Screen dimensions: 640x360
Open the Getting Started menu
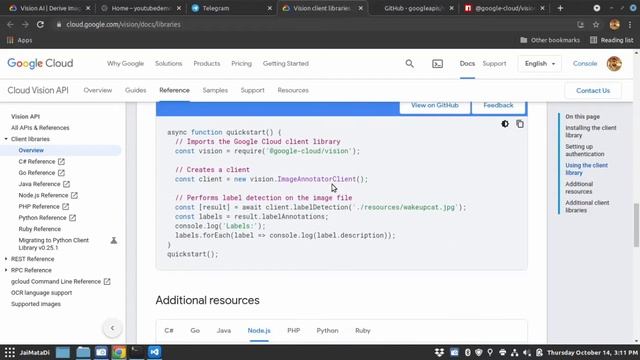click(x=286, y=64)
